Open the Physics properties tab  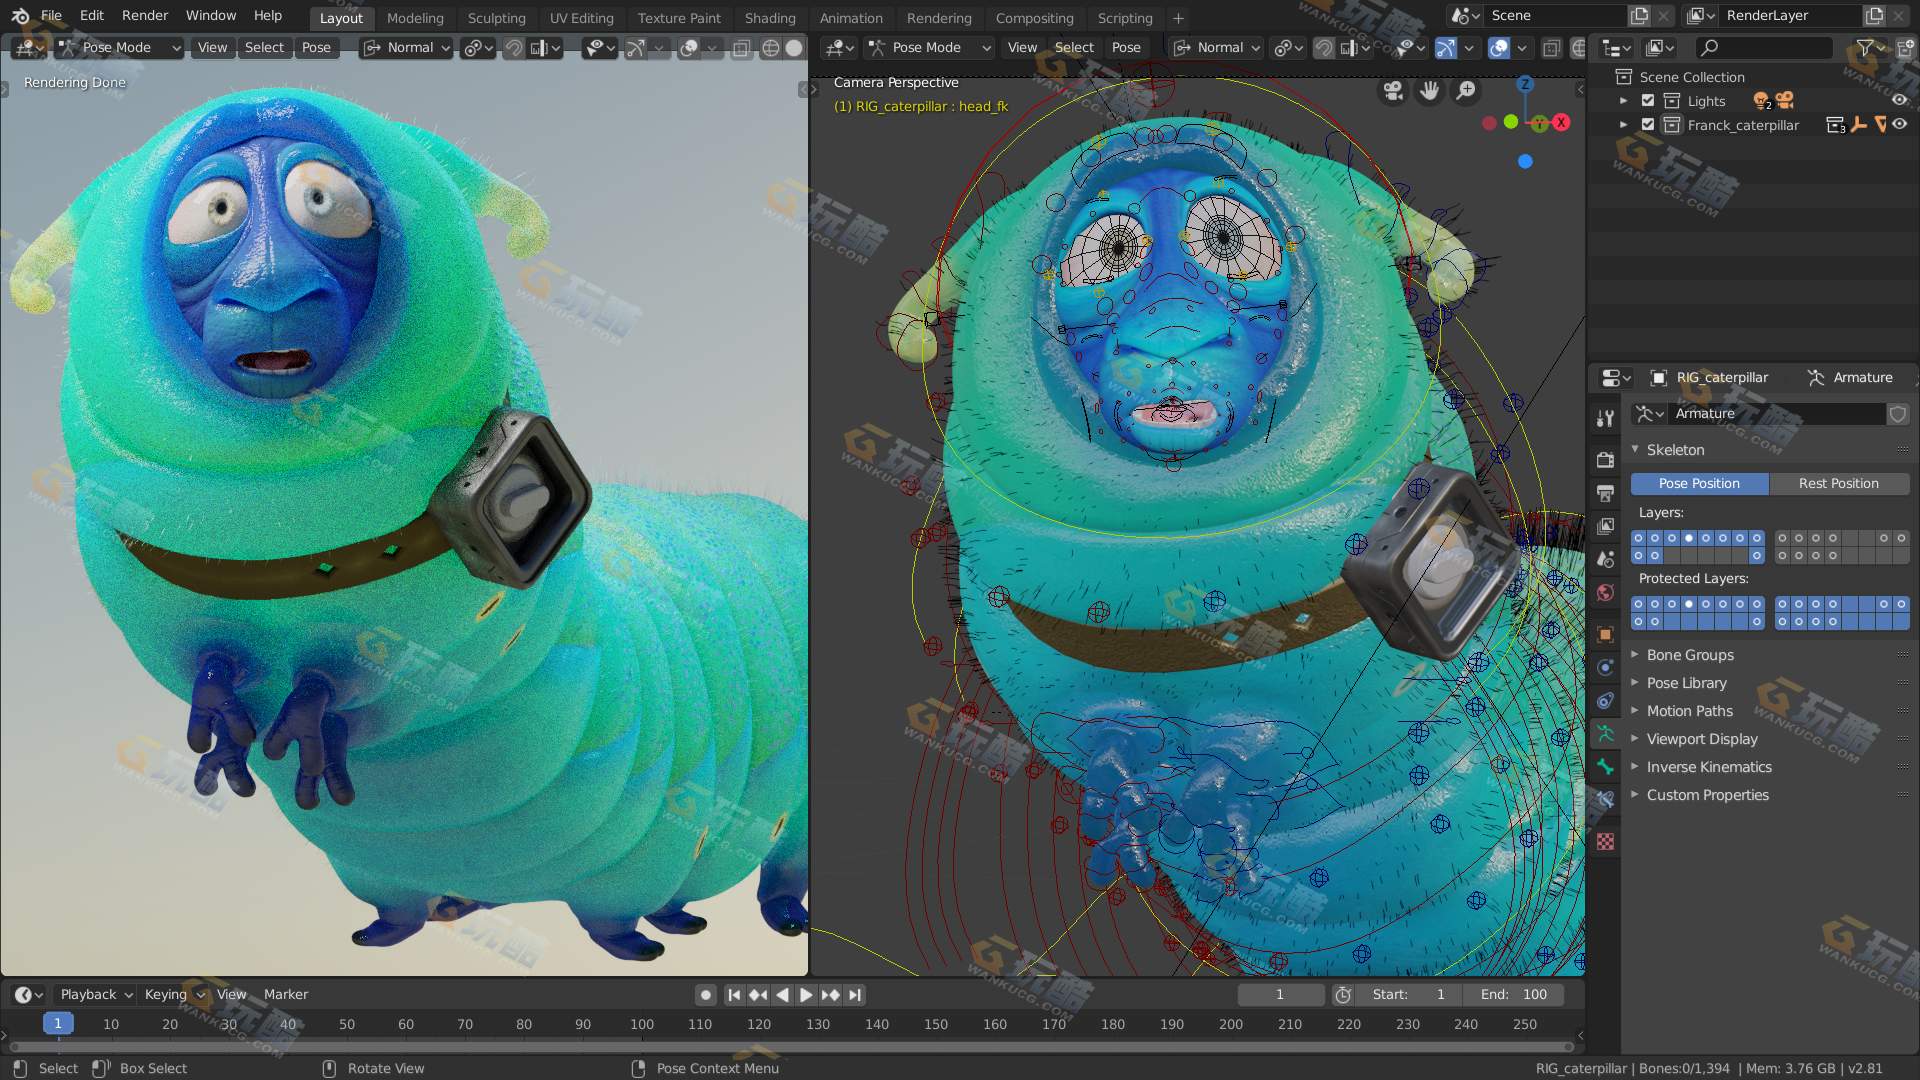tap(1605, 667)
